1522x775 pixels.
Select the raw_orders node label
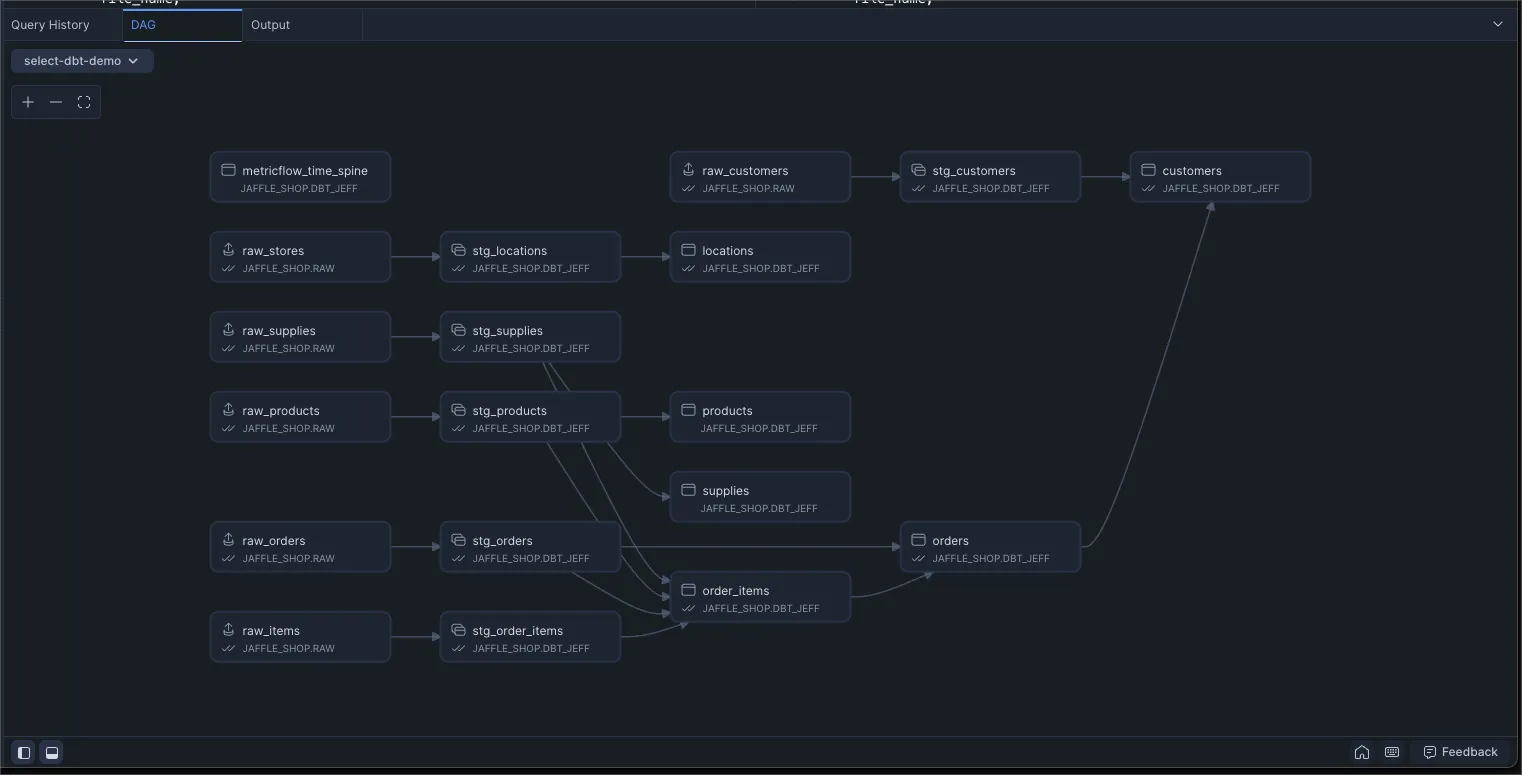274,541
